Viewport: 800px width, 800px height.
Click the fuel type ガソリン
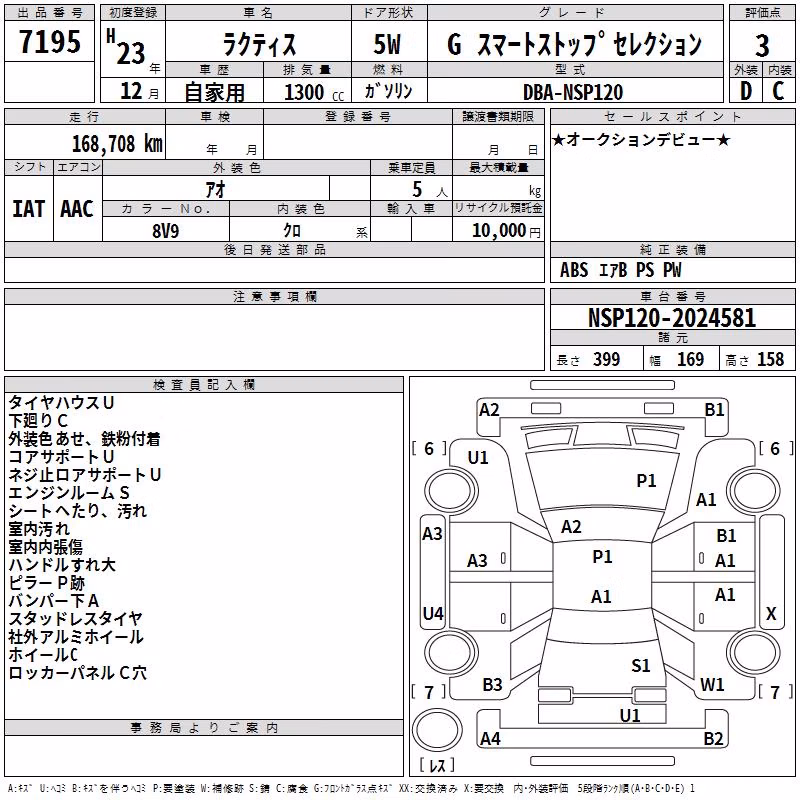[x=388, y=91]
